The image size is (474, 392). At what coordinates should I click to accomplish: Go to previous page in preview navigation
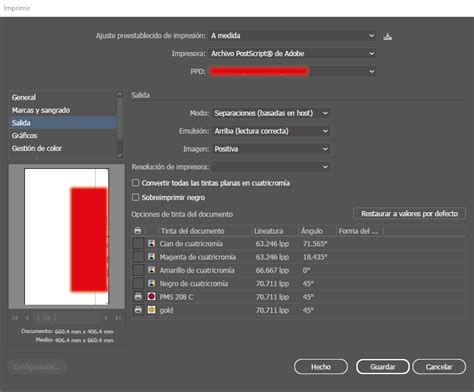(x=27, y=318)
